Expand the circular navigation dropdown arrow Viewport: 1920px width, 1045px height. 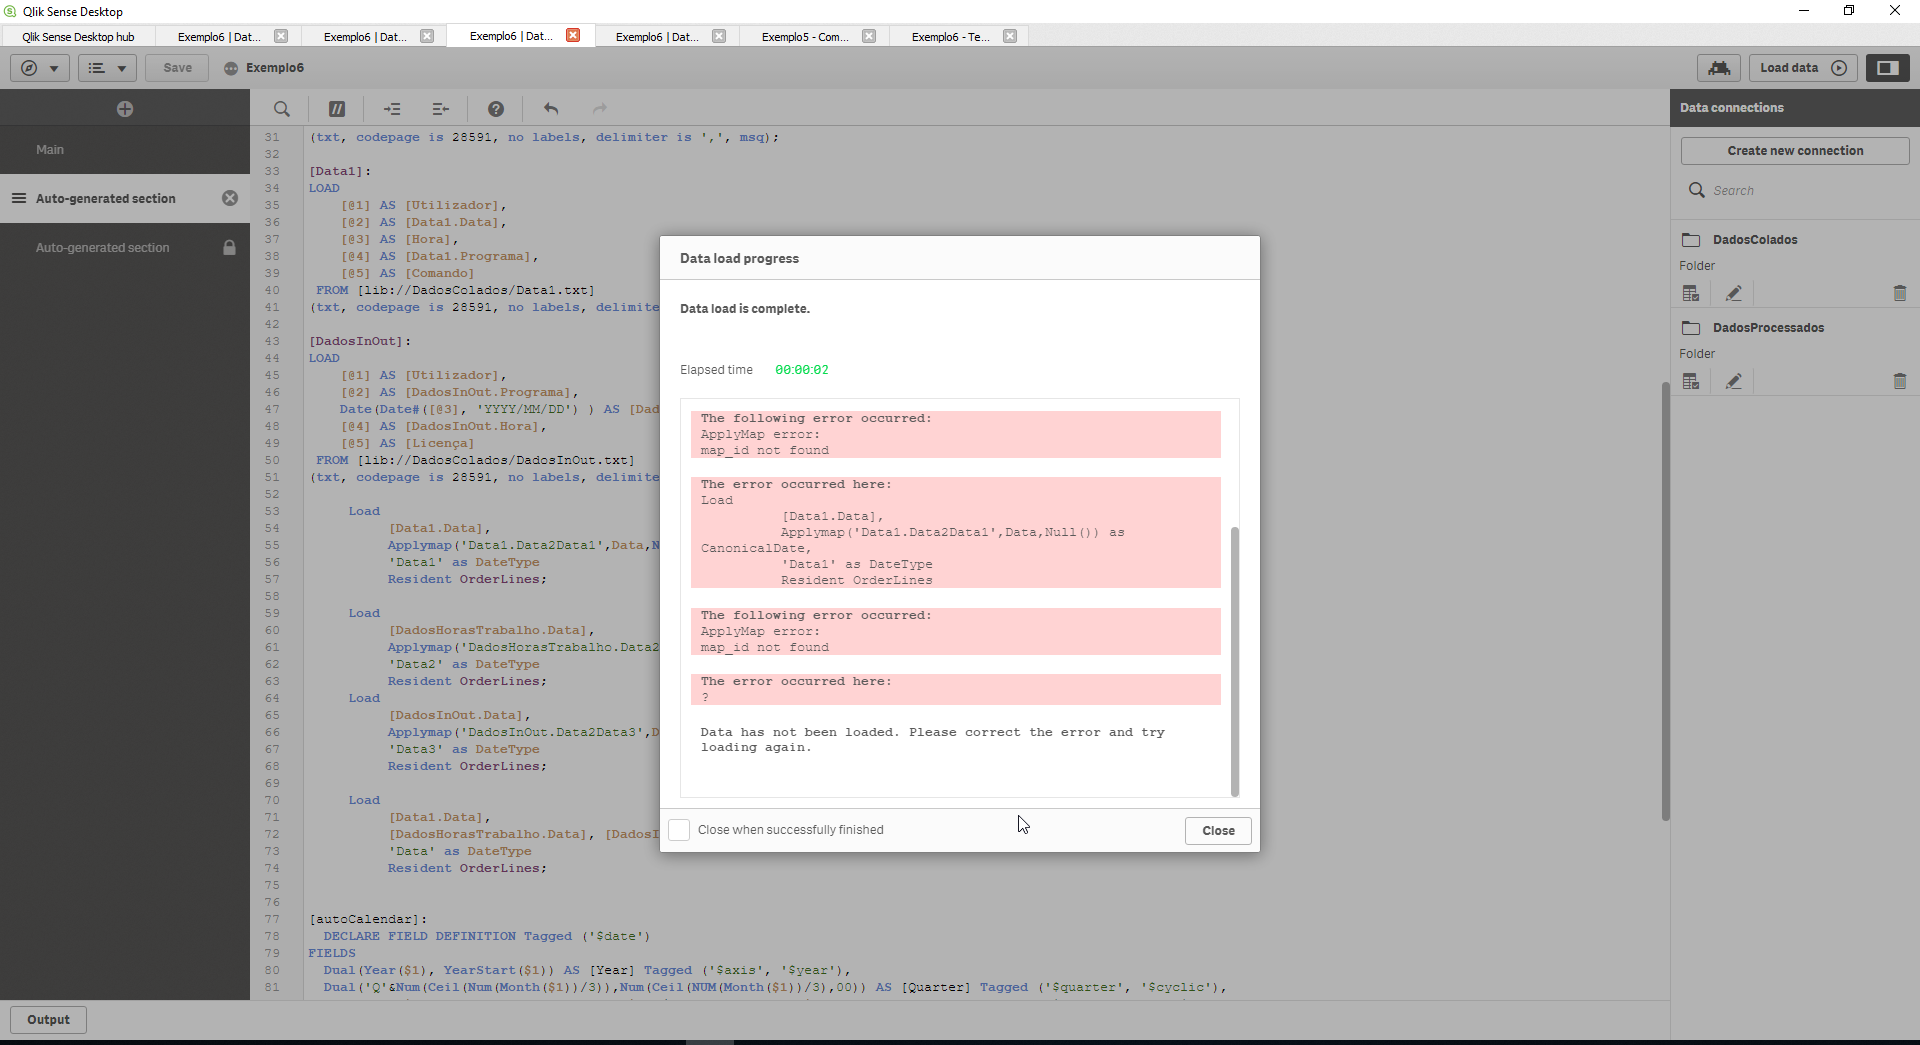tap(52, 68)
